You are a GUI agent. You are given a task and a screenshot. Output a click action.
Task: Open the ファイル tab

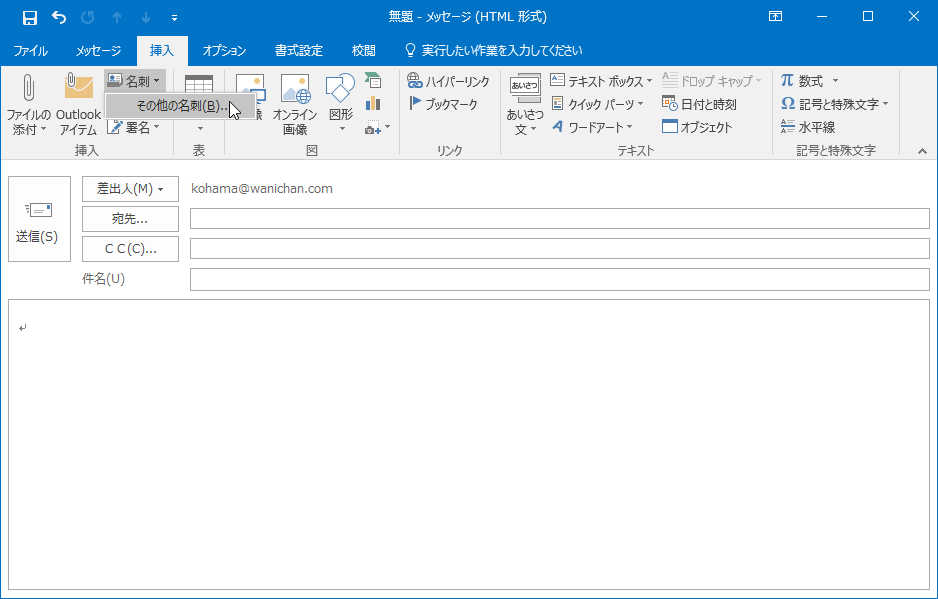coord(31,51)
